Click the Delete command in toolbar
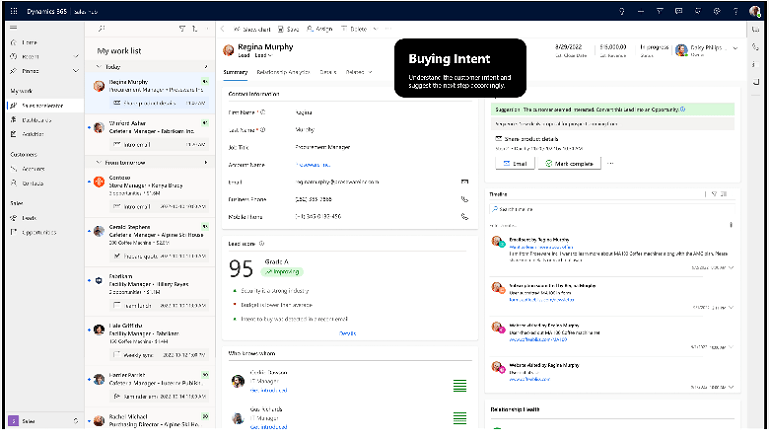 point(356,30)
